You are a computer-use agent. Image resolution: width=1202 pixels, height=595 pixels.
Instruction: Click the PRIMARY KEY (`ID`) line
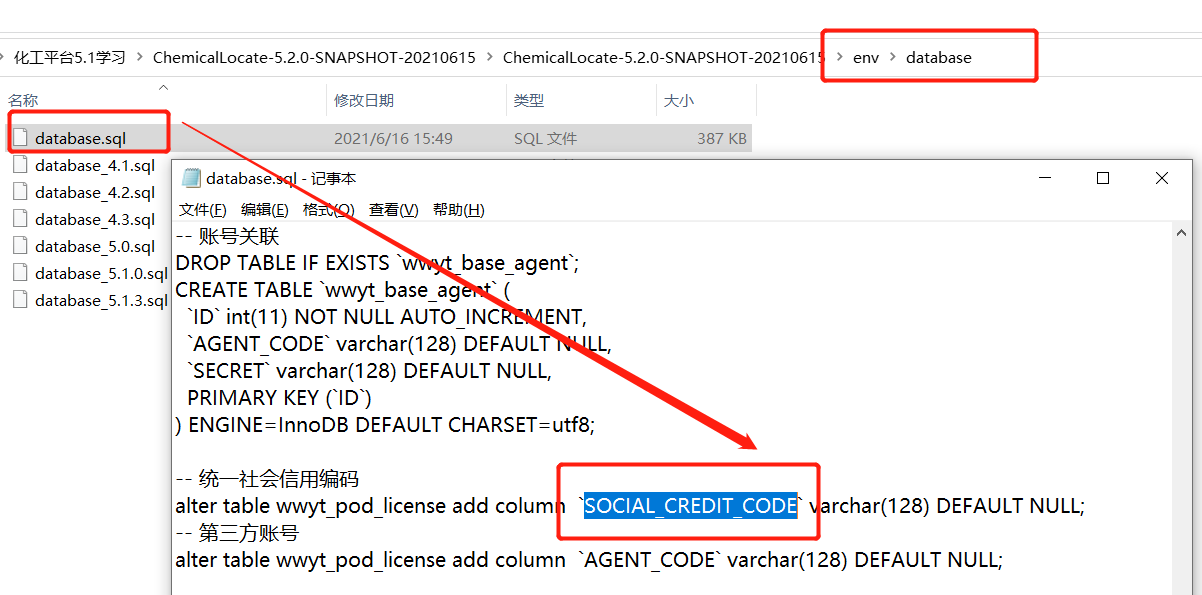279,397
